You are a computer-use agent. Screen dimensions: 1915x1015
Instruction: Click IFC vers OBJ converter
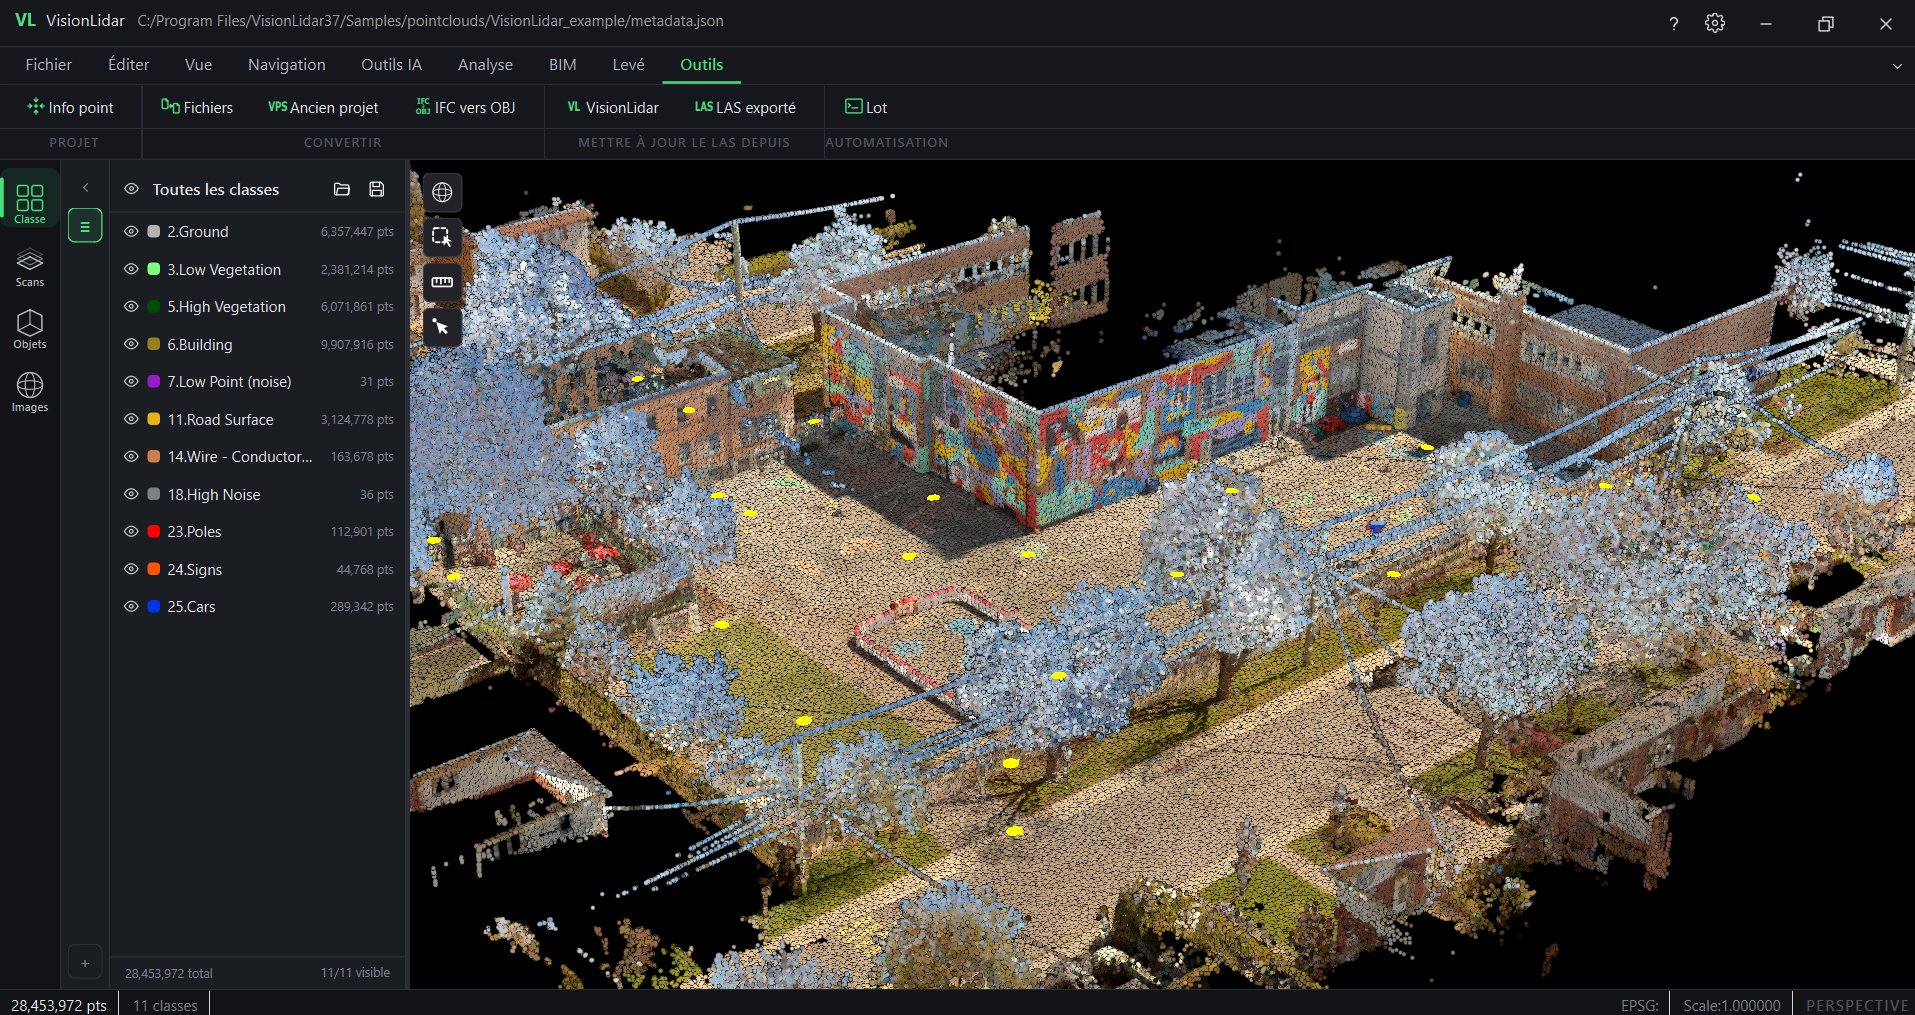tap(465, 107)
